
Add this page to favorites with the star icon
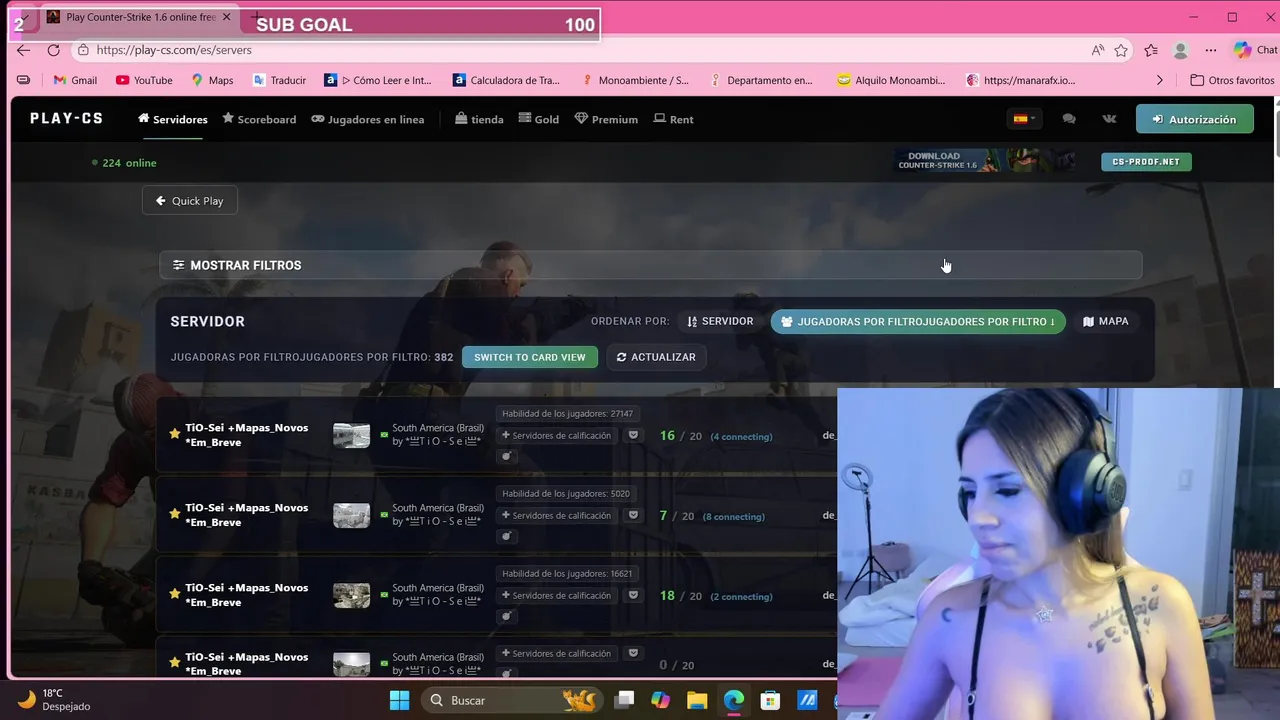point(1122,50)
